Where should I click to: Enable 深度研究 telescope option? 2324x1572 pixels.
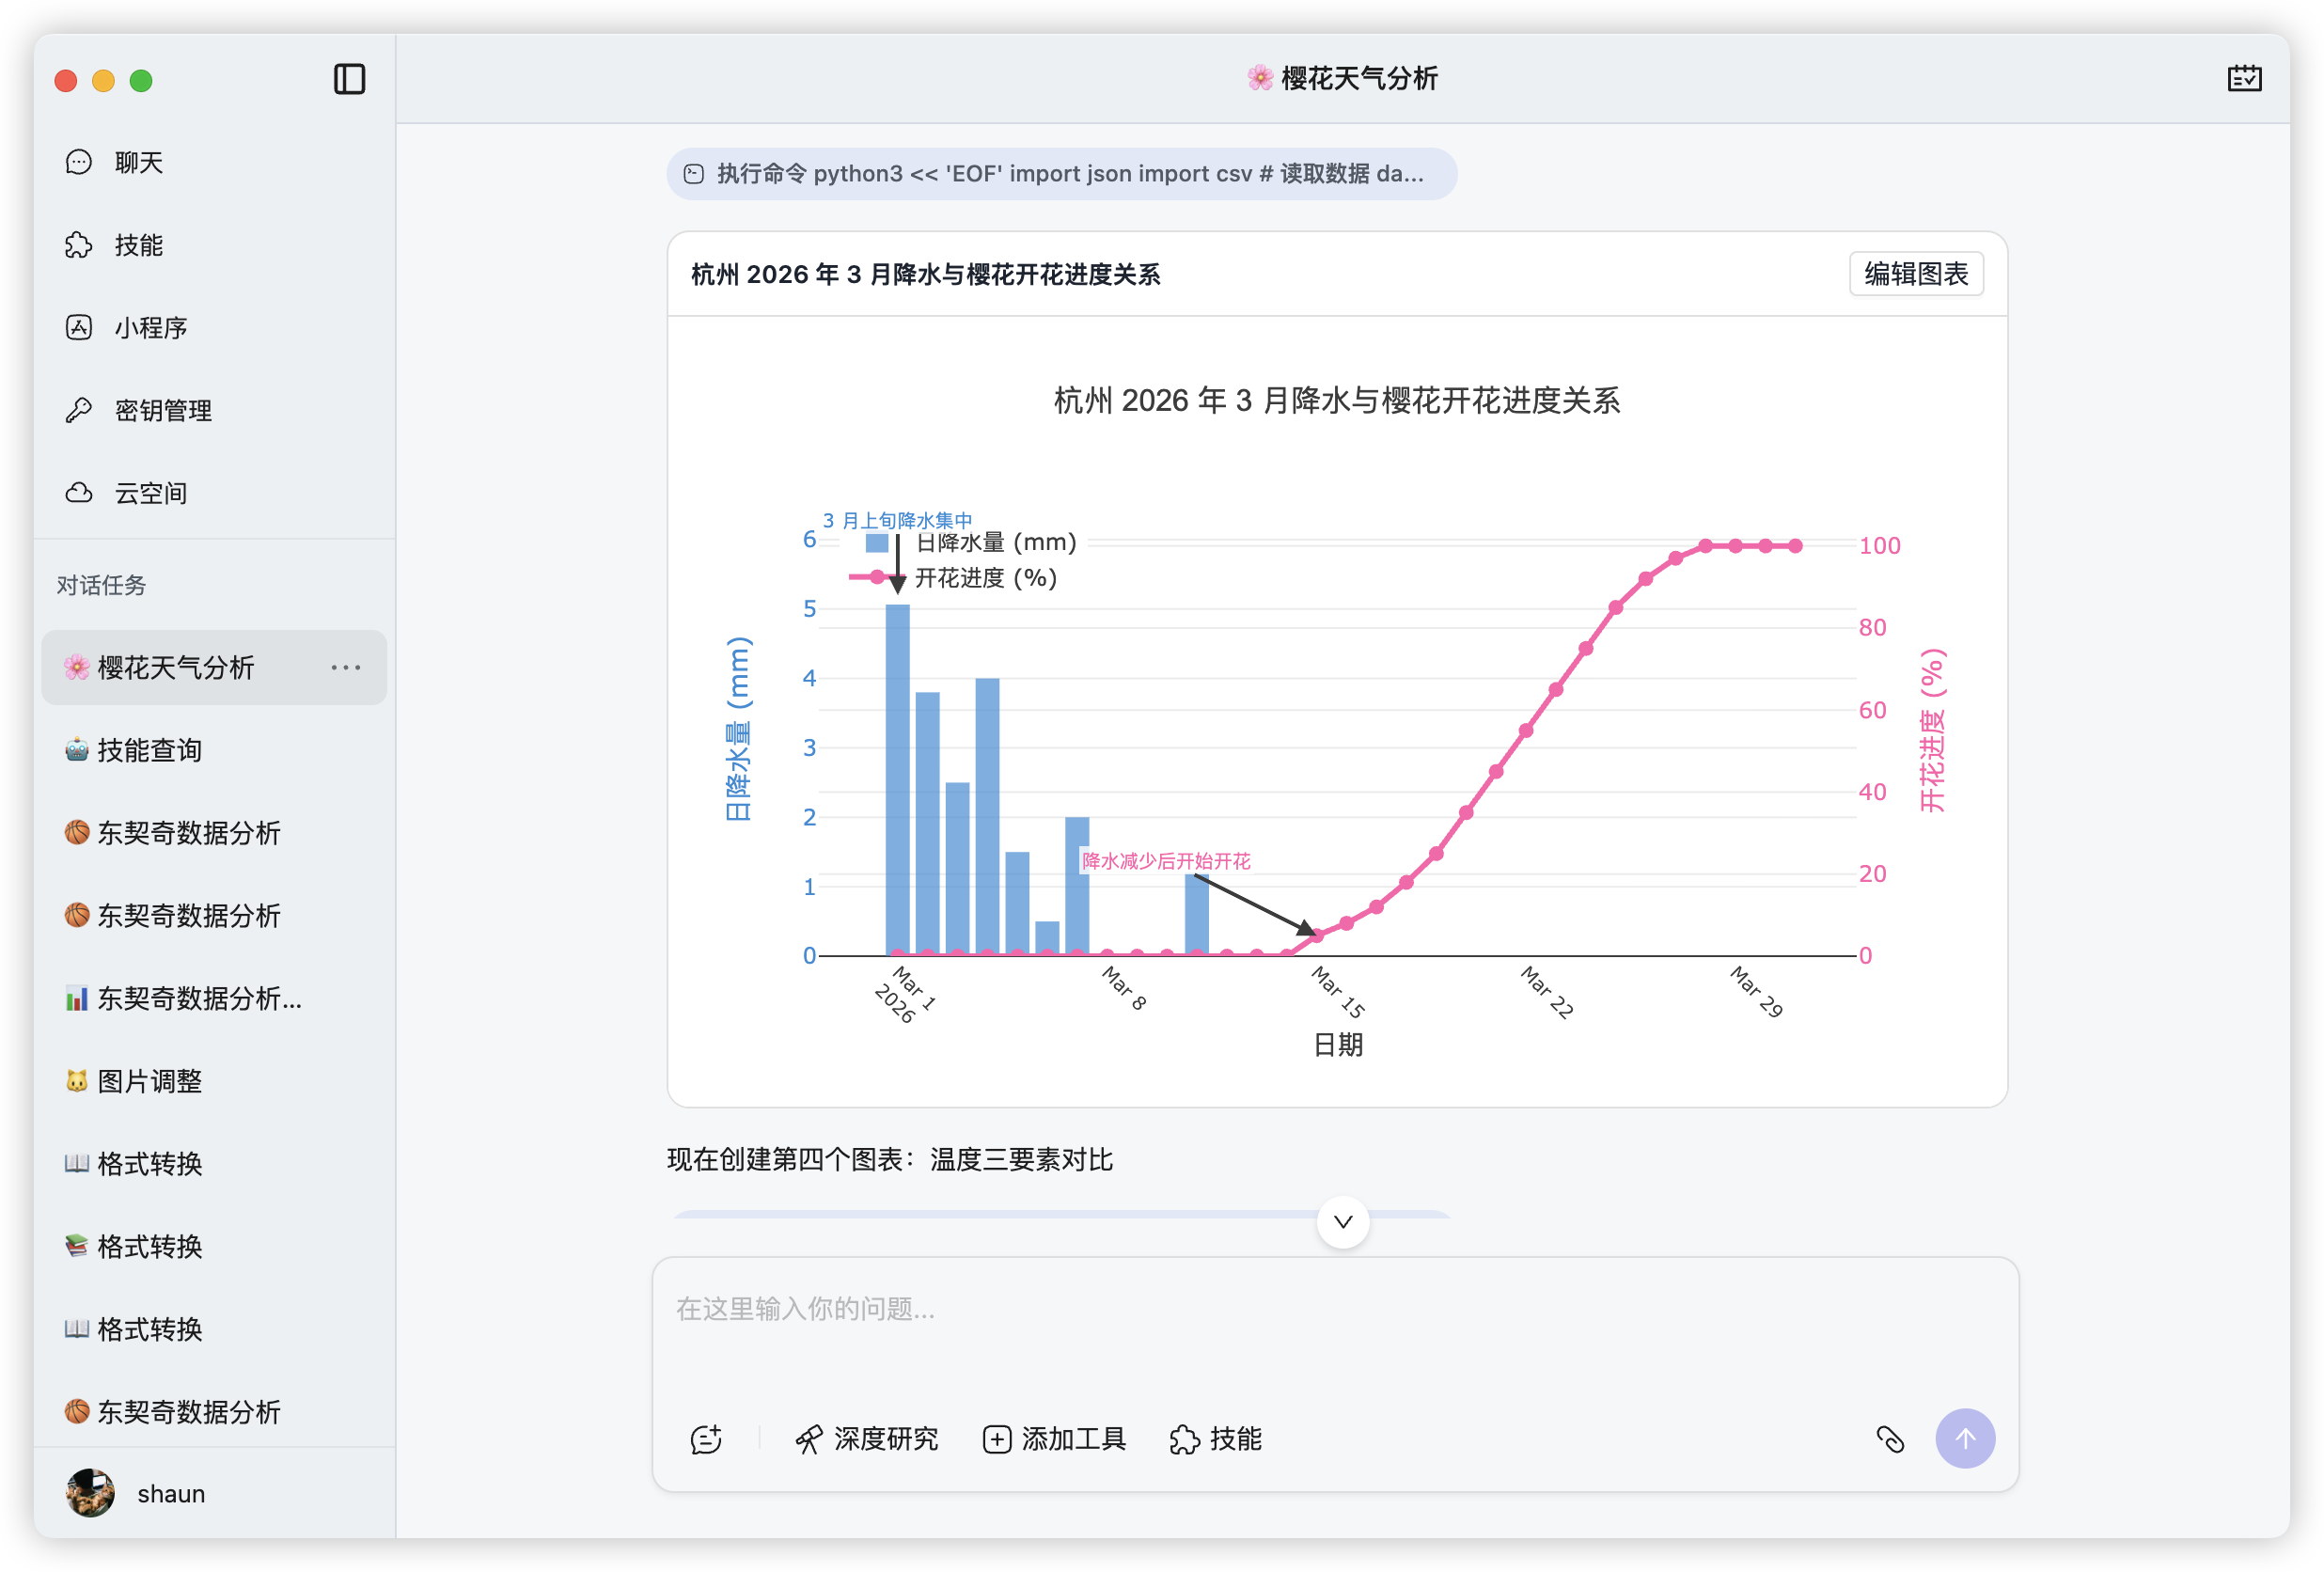pos(866,1439)
